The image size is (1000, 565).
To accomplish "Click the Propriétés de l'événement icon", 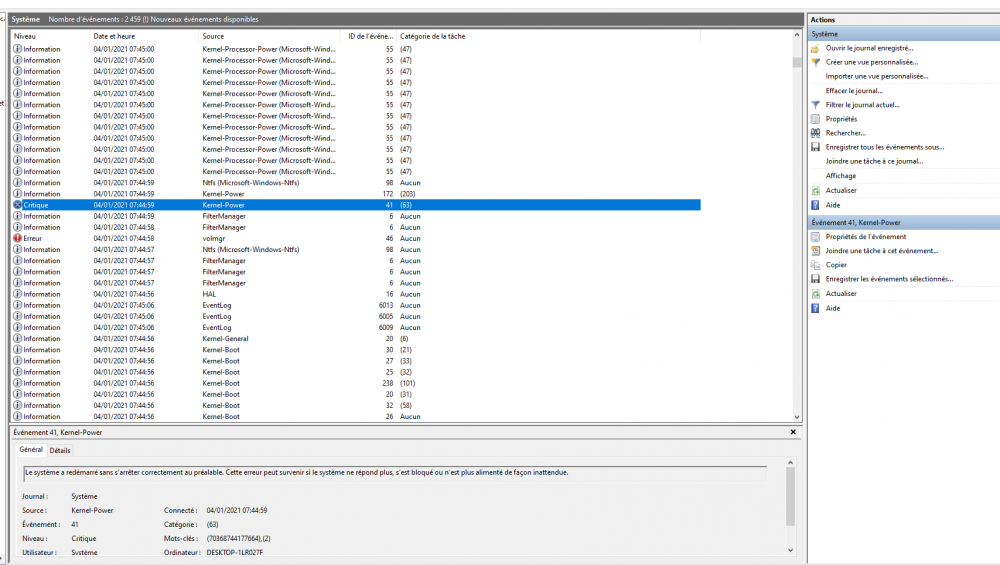I will coord(815,237).
